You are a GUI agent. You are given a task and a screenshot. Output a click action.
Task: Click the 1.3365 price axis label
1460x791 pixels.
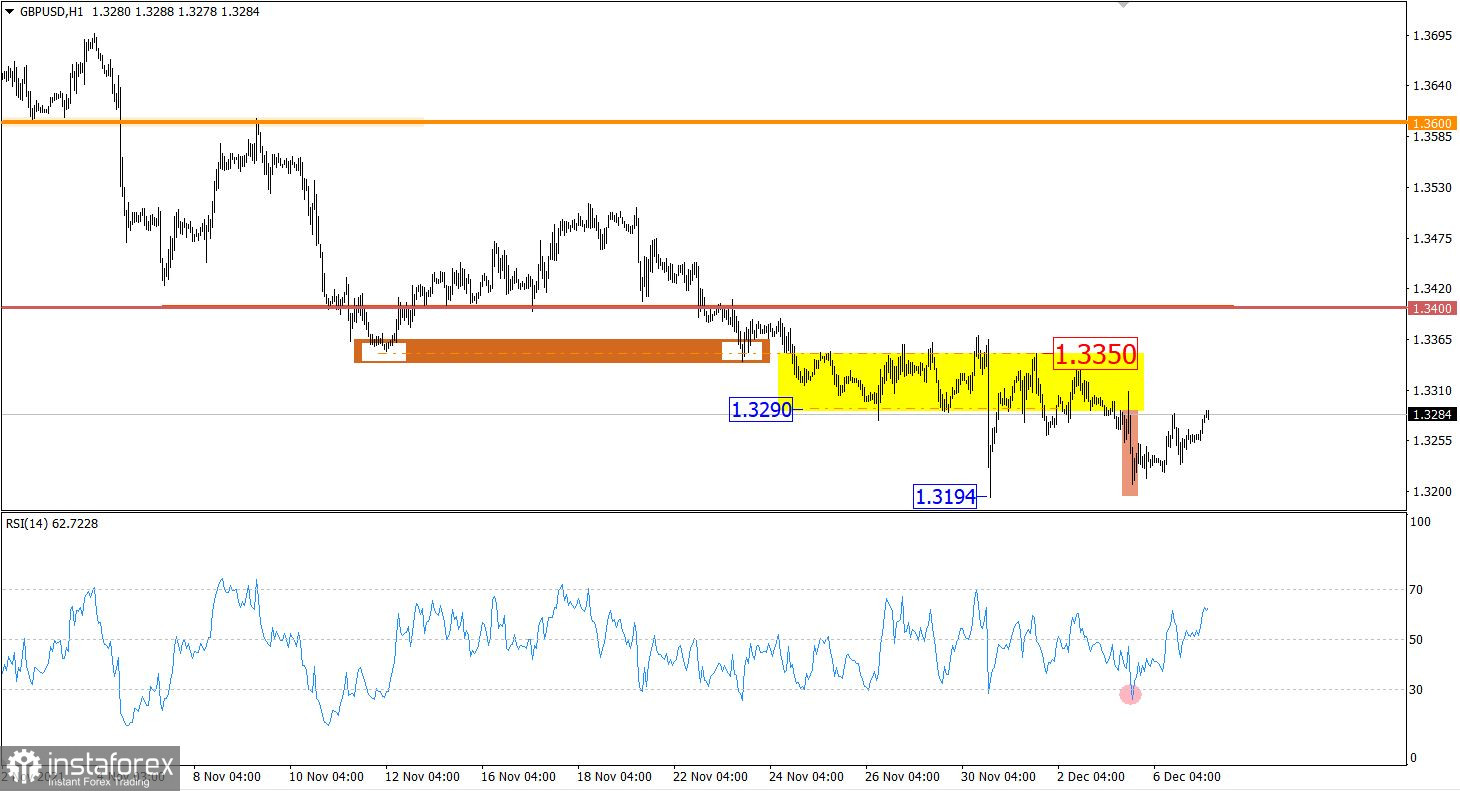coord(1430,340)
